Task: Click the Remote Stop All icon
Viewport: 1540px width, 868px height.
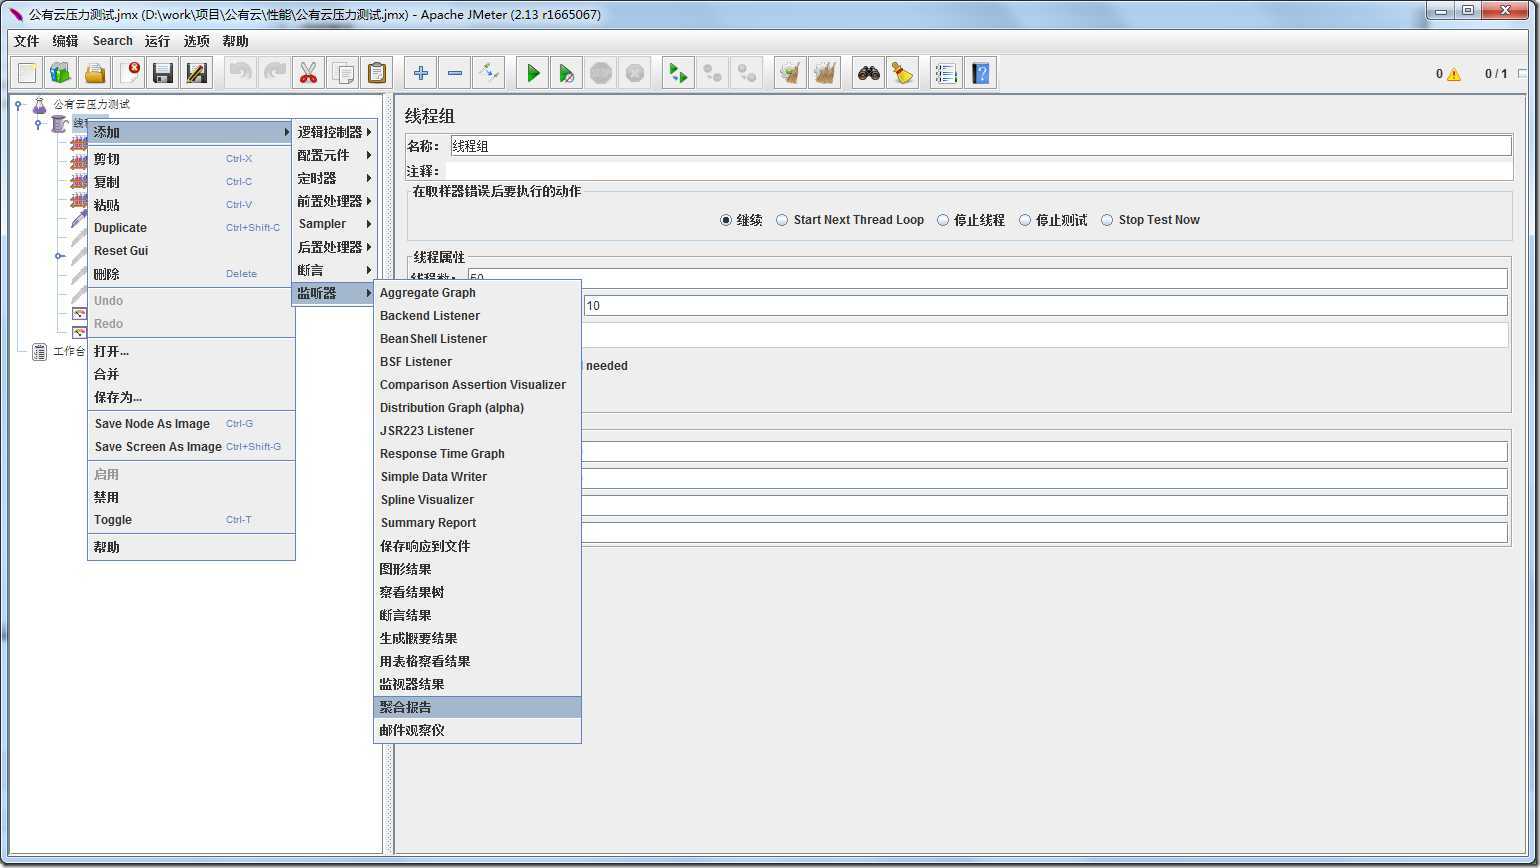Action: click(713, 73)
